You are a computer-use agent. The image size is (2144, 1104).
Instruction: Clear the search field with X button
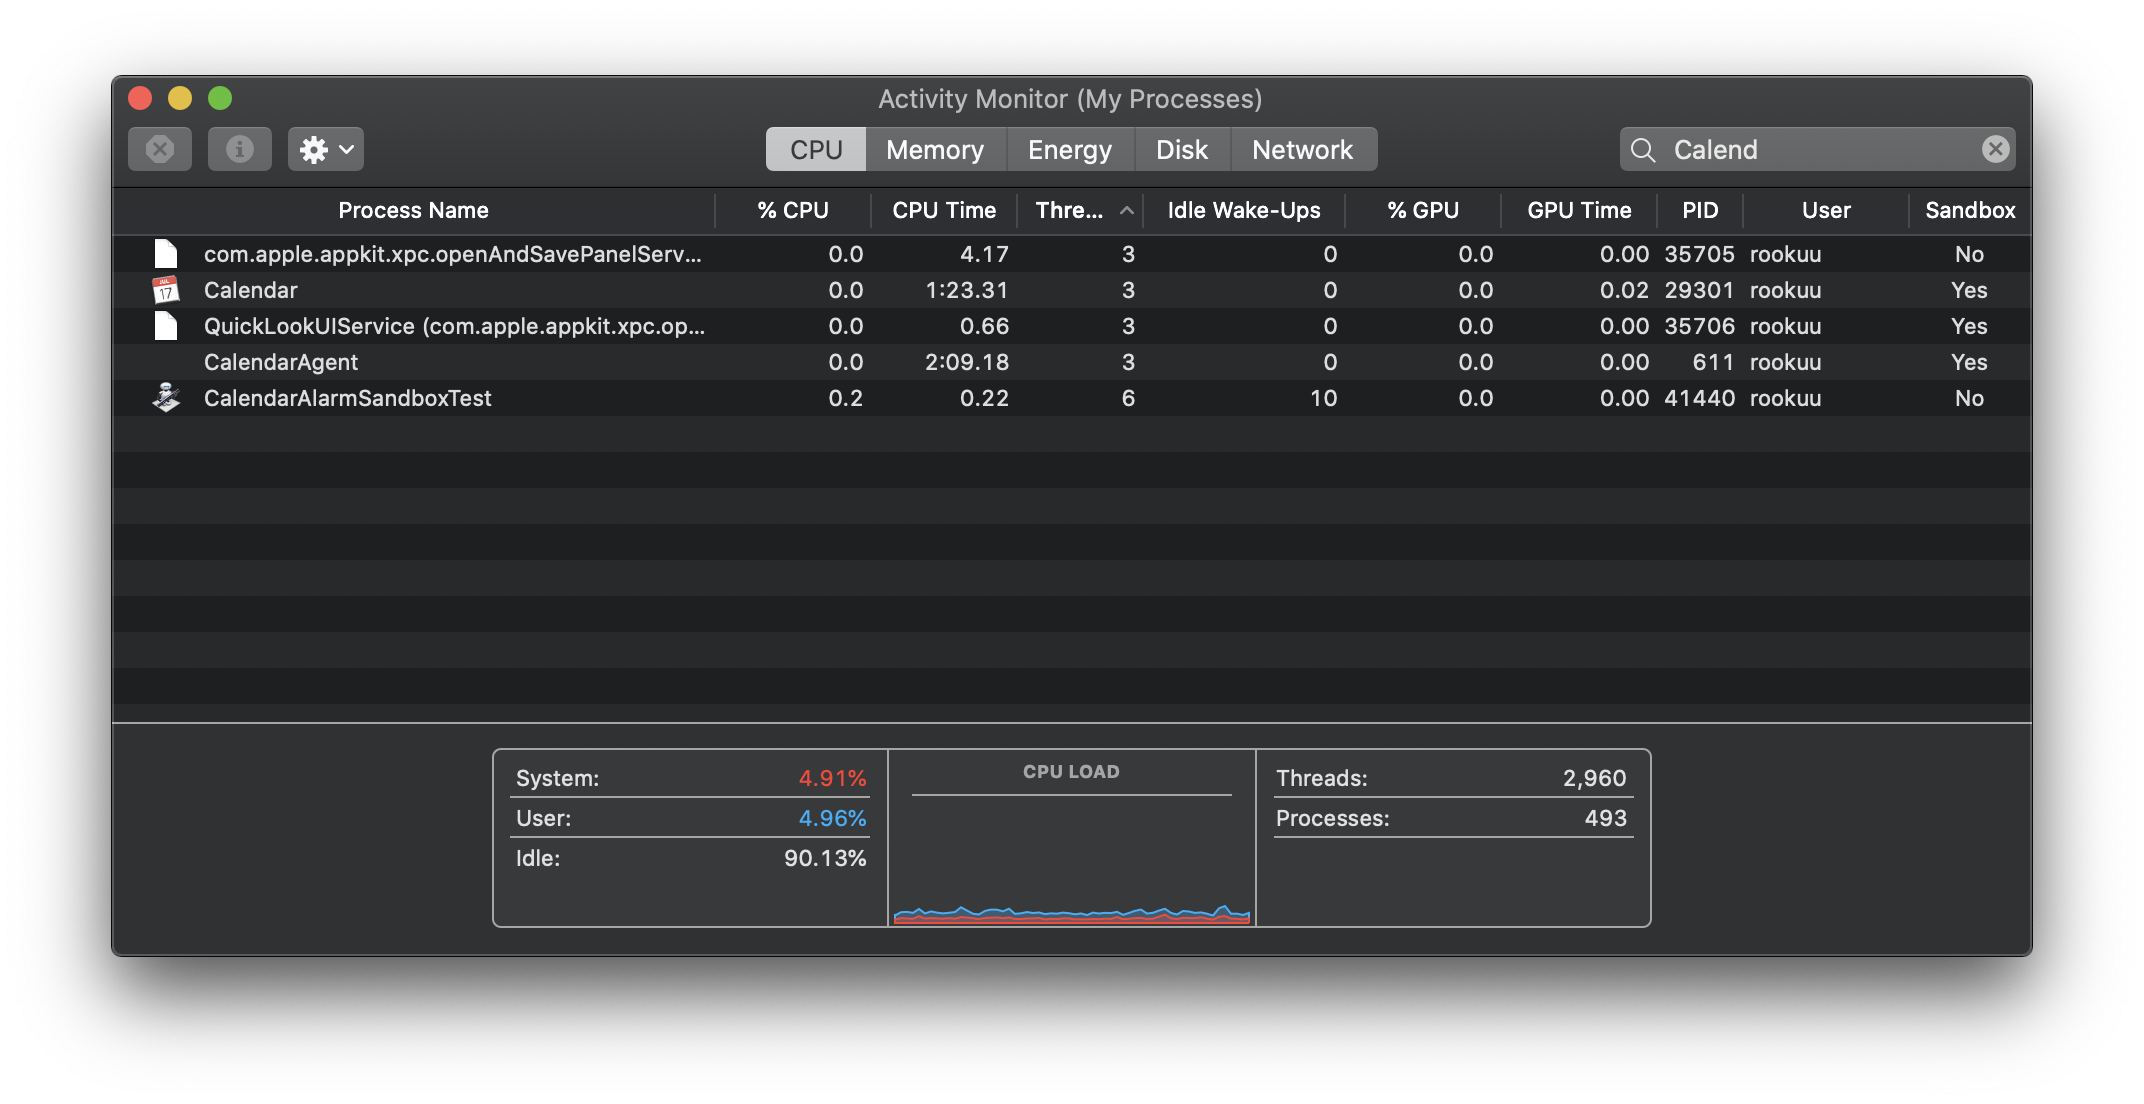tap(1995, 149)
